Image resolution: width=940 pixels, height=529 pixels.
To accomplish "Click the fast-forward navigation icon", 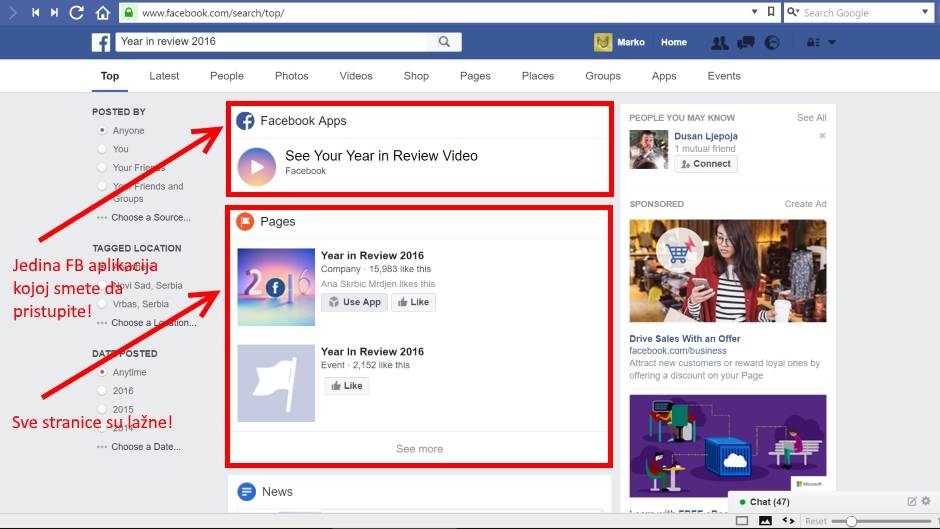I will pos(55,12).
